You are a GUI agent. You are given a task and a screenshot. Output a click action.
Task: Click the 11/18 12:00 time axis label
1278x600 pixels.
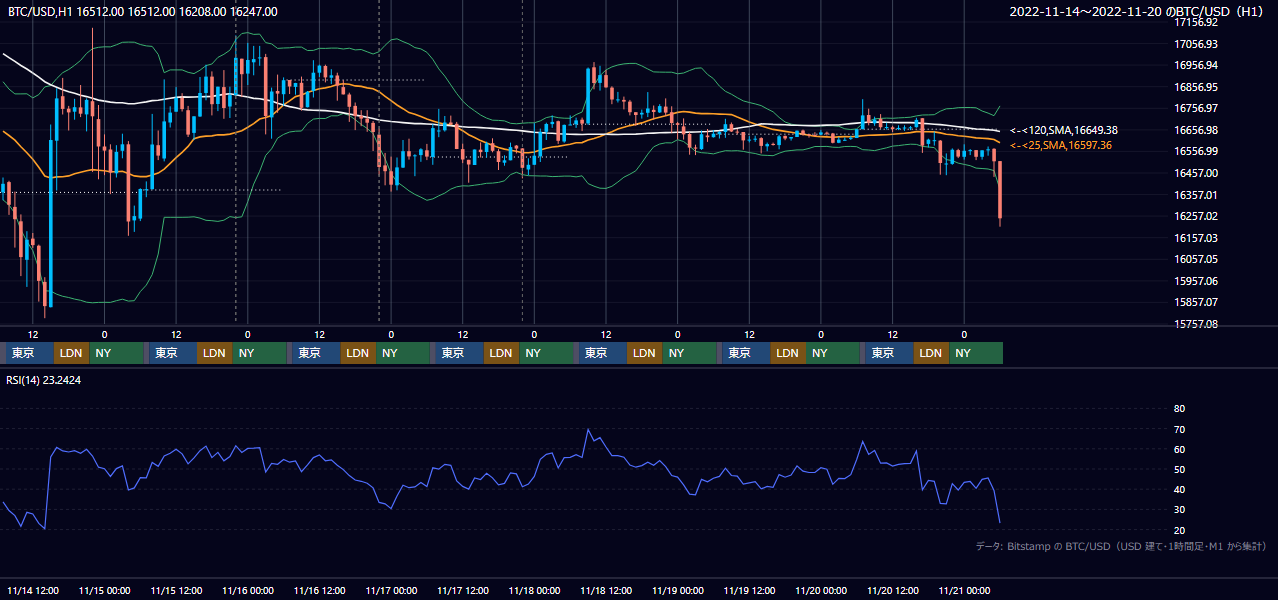click(607, 591)
